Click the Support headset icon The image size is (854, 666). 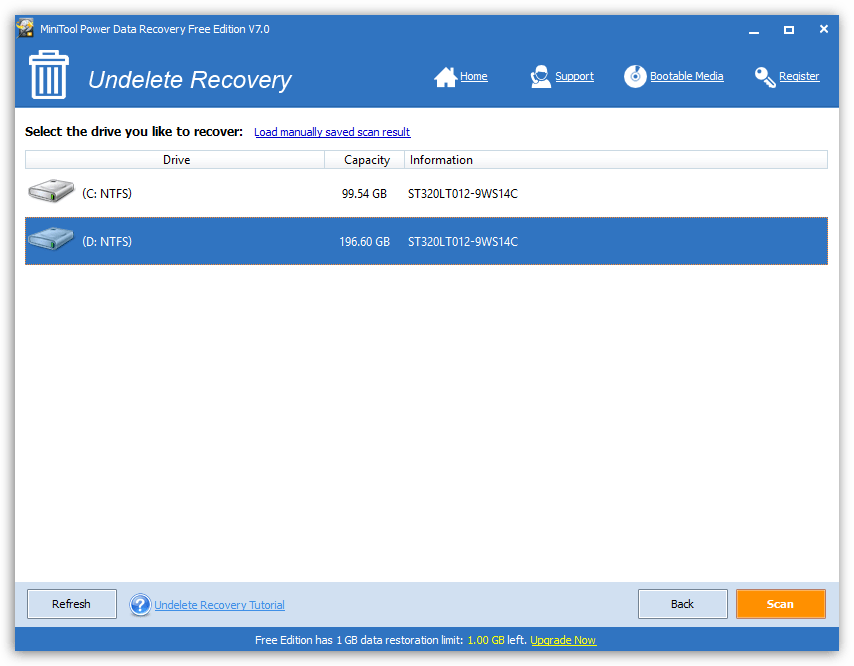coord(540,77)
